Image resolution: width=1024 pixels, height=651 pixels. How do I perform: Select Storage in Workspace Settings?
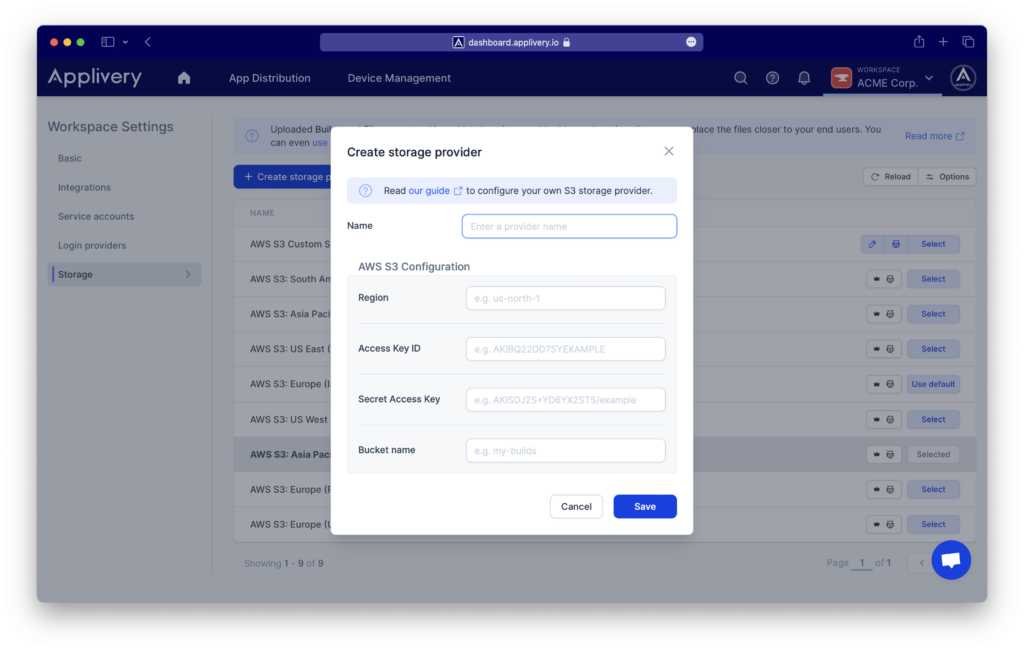(125, 275)
